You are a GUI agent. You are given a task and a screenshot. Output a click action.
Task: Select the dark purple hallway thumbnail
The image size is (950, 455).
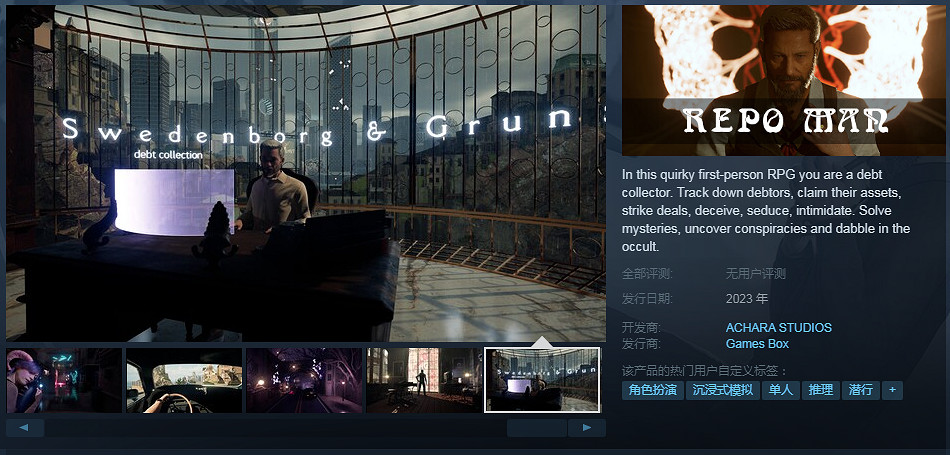tap(304, 380)
